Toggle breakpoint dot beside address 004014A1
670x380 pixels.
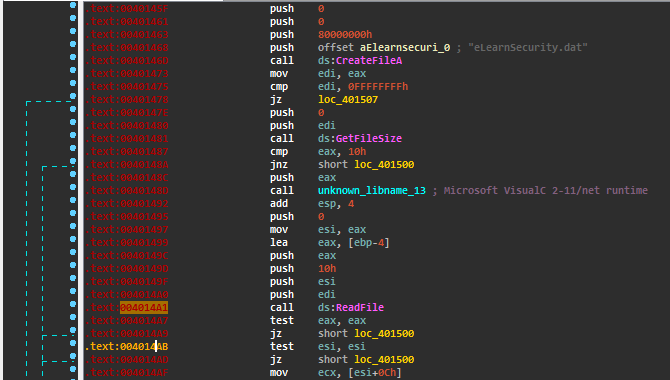(73, 304)
